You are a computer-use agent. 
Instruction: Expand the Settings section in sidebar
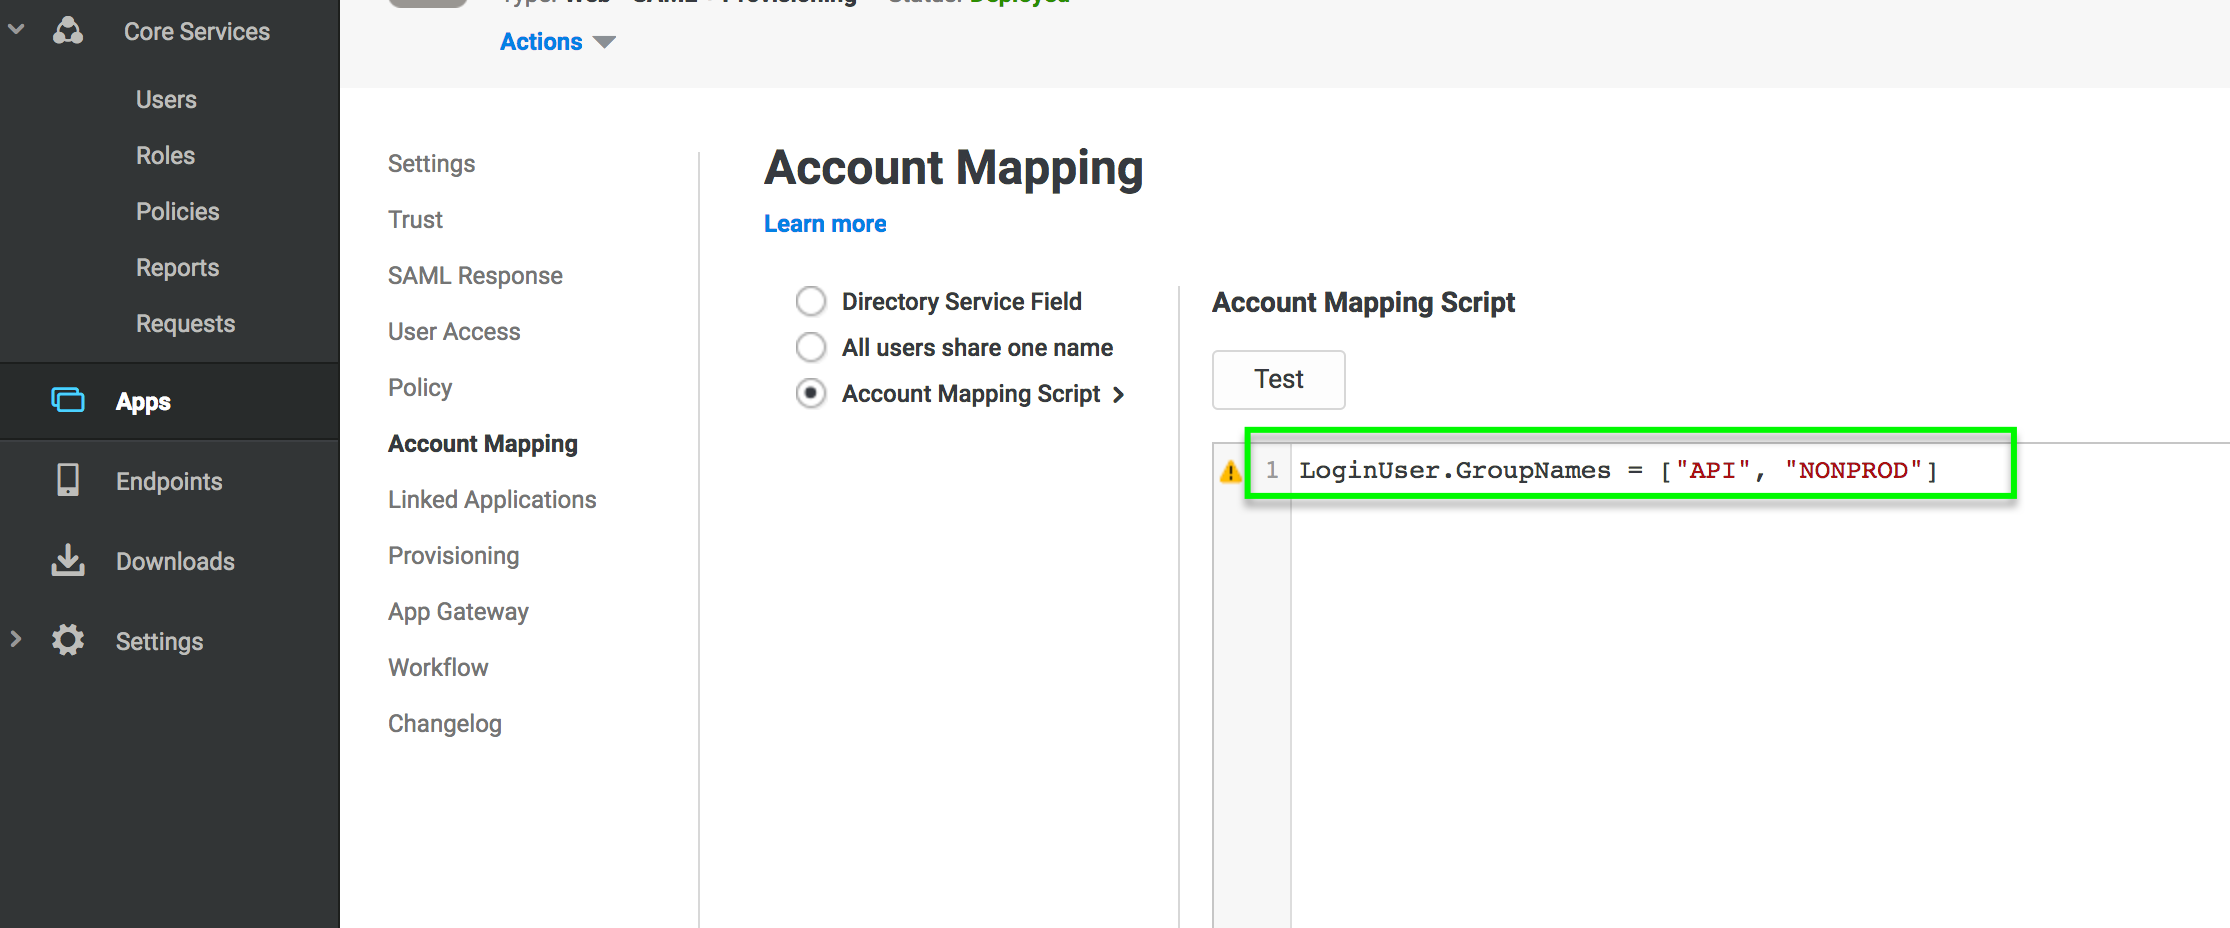coord(16,639)
